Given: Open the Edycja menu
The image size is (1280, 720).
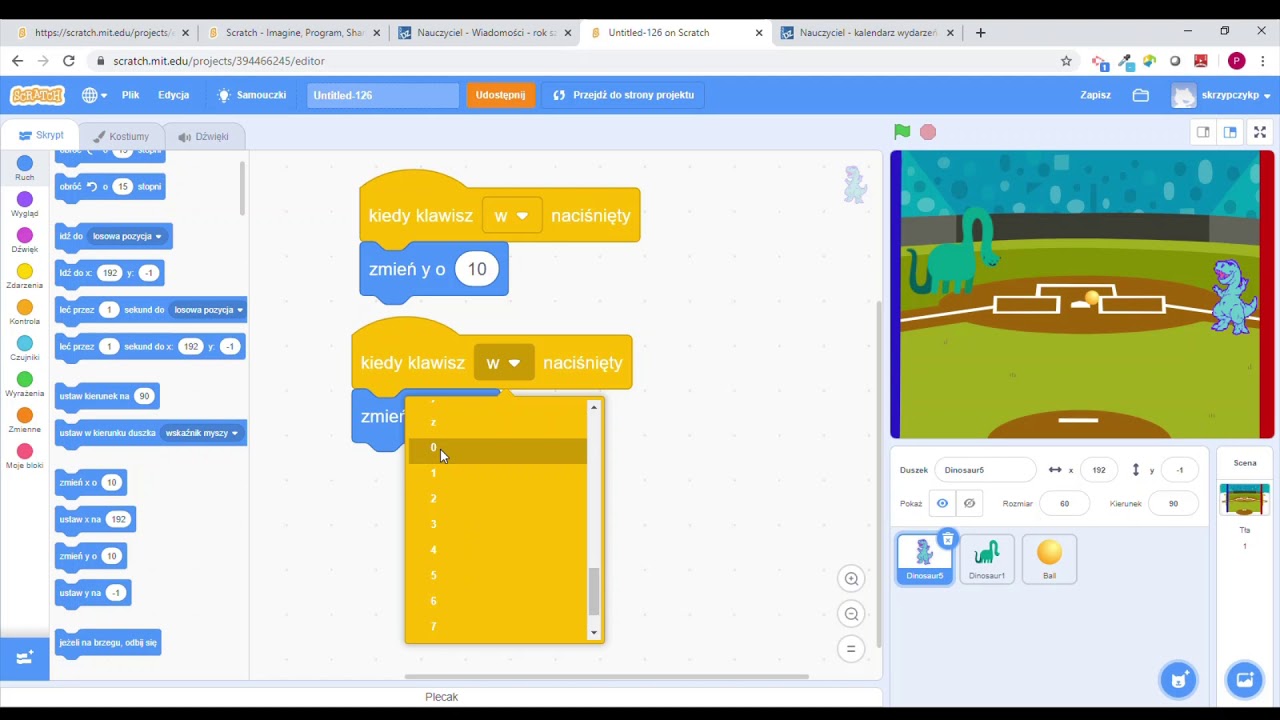Looking at the screenshot, I should tap(173, 95).
